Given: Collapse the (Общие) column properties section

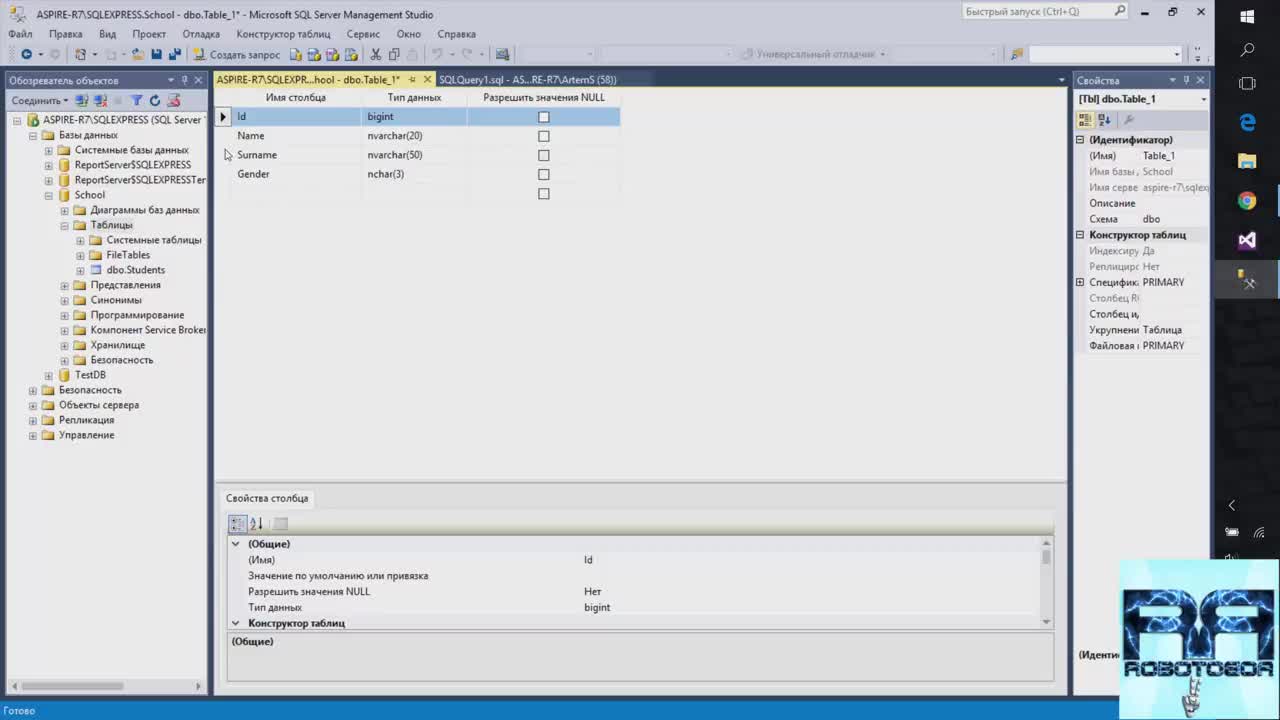Looking at the screenshot, I should click(236, 544).
